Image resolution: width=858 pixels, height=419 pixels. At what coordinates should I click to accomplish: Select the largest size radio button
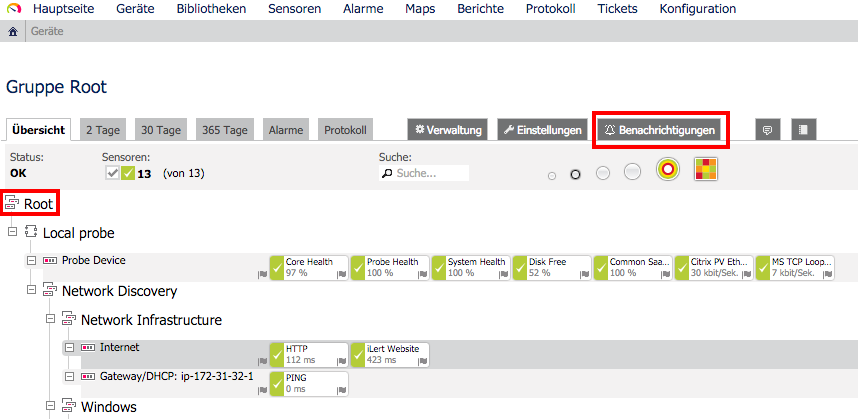pos(632,172)
